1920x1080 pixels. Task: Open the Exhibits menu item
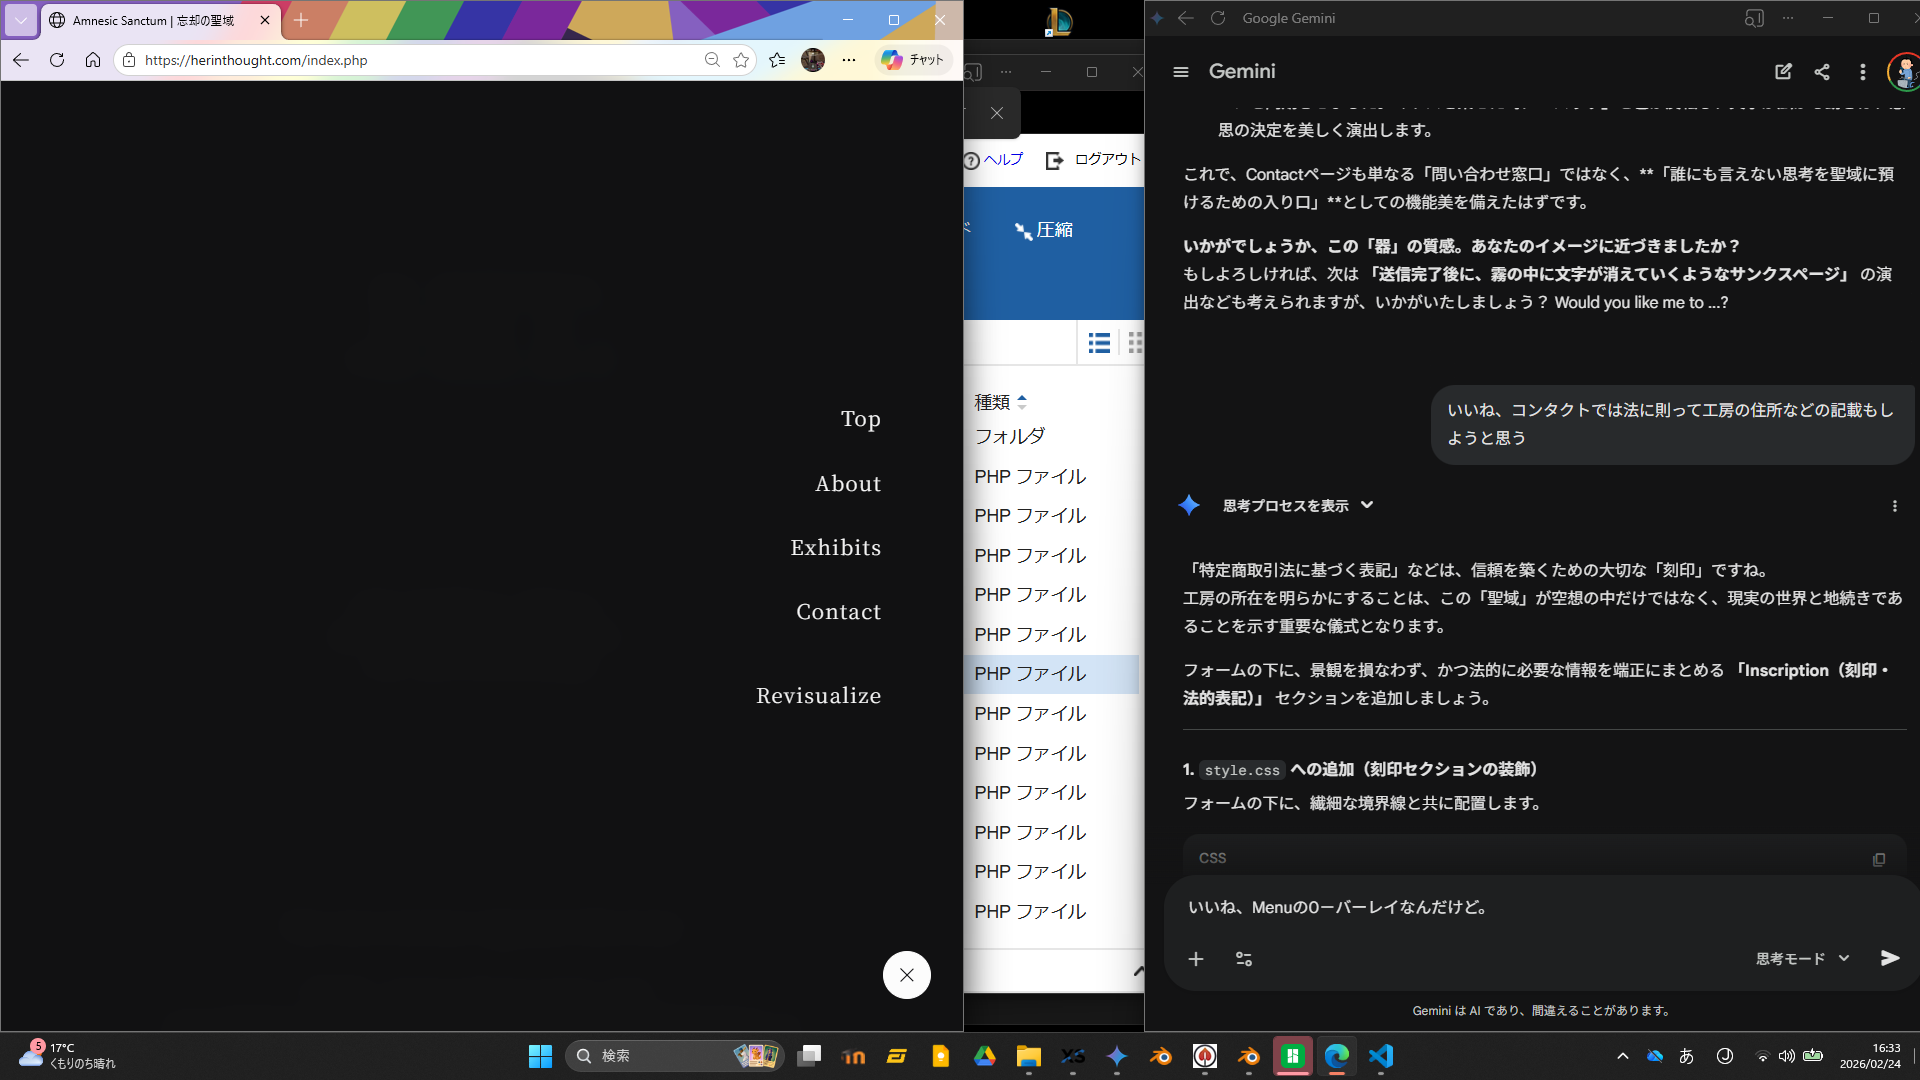[x=835, y=548]
